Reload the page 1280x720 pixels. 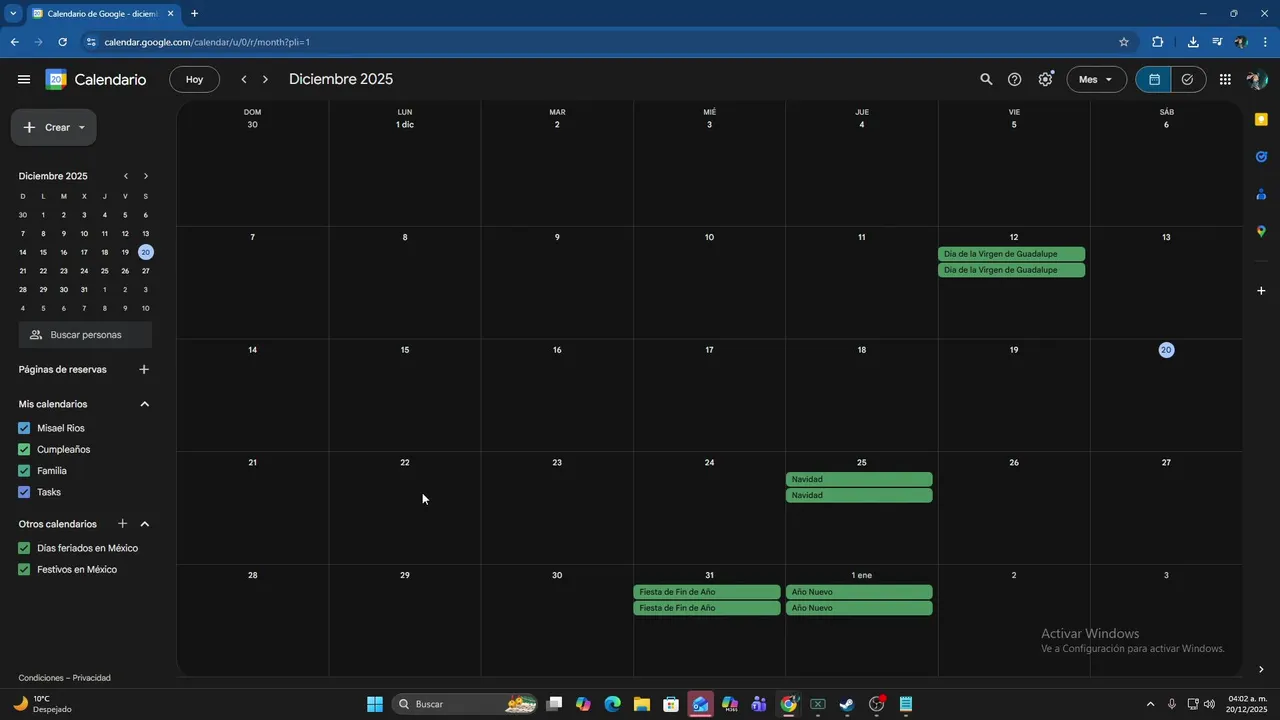click(x=62, y=42)
